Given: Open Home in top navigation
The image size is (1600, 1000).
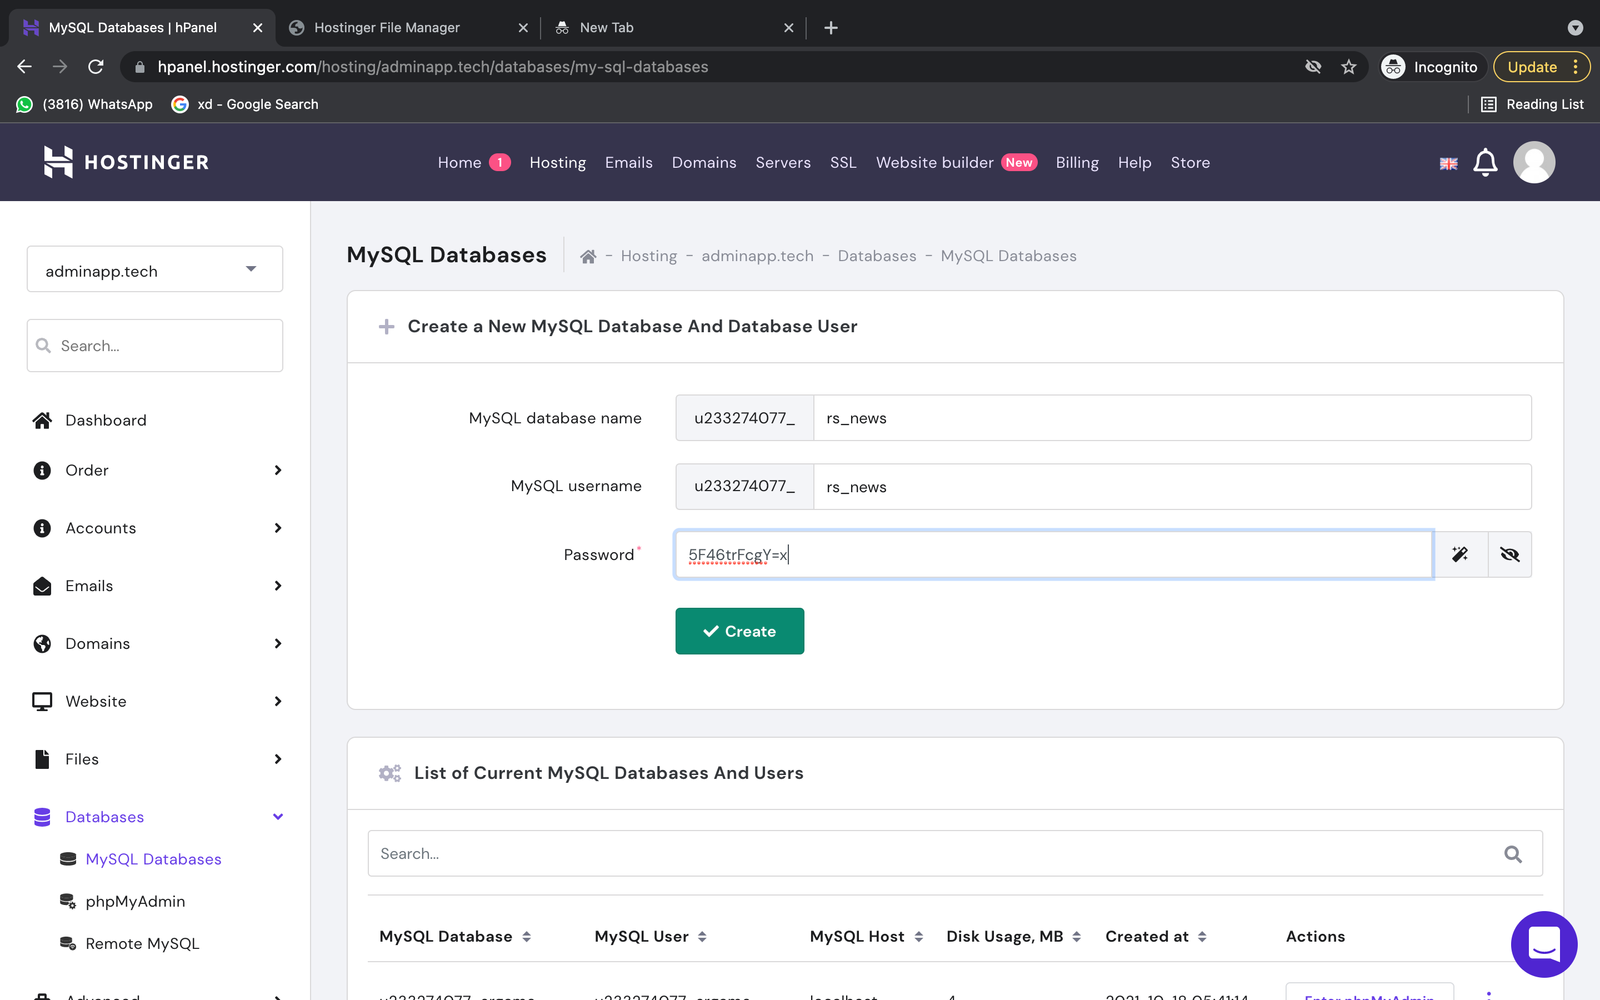Looking at the screenshot, I should 460,163.
